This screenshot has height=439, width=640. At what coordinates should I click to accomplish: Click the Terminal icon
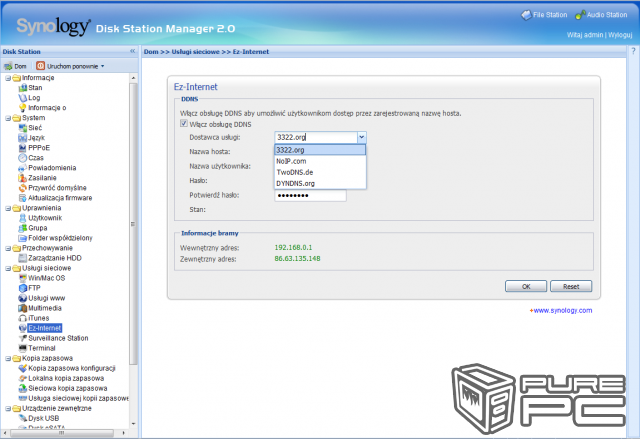point(23,348)
